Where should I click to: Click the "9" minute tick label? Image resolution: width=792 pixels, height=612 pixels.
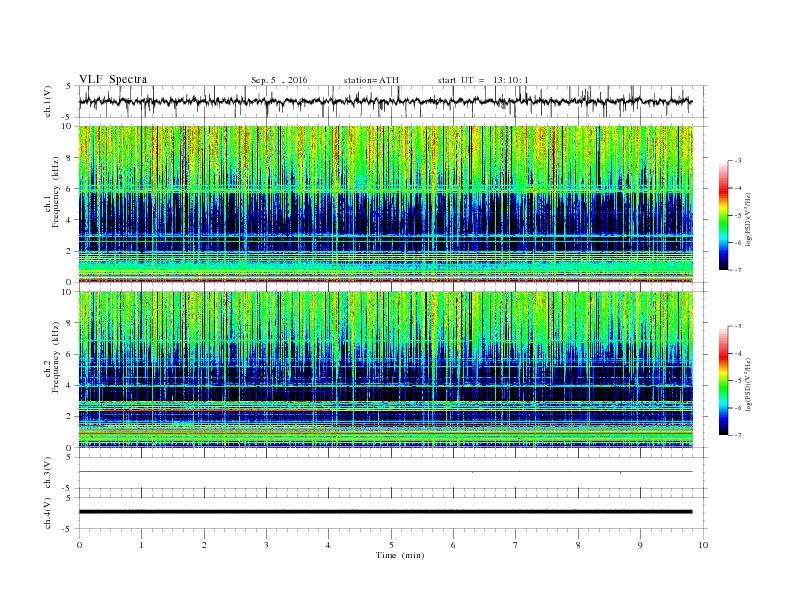[640, 545]
